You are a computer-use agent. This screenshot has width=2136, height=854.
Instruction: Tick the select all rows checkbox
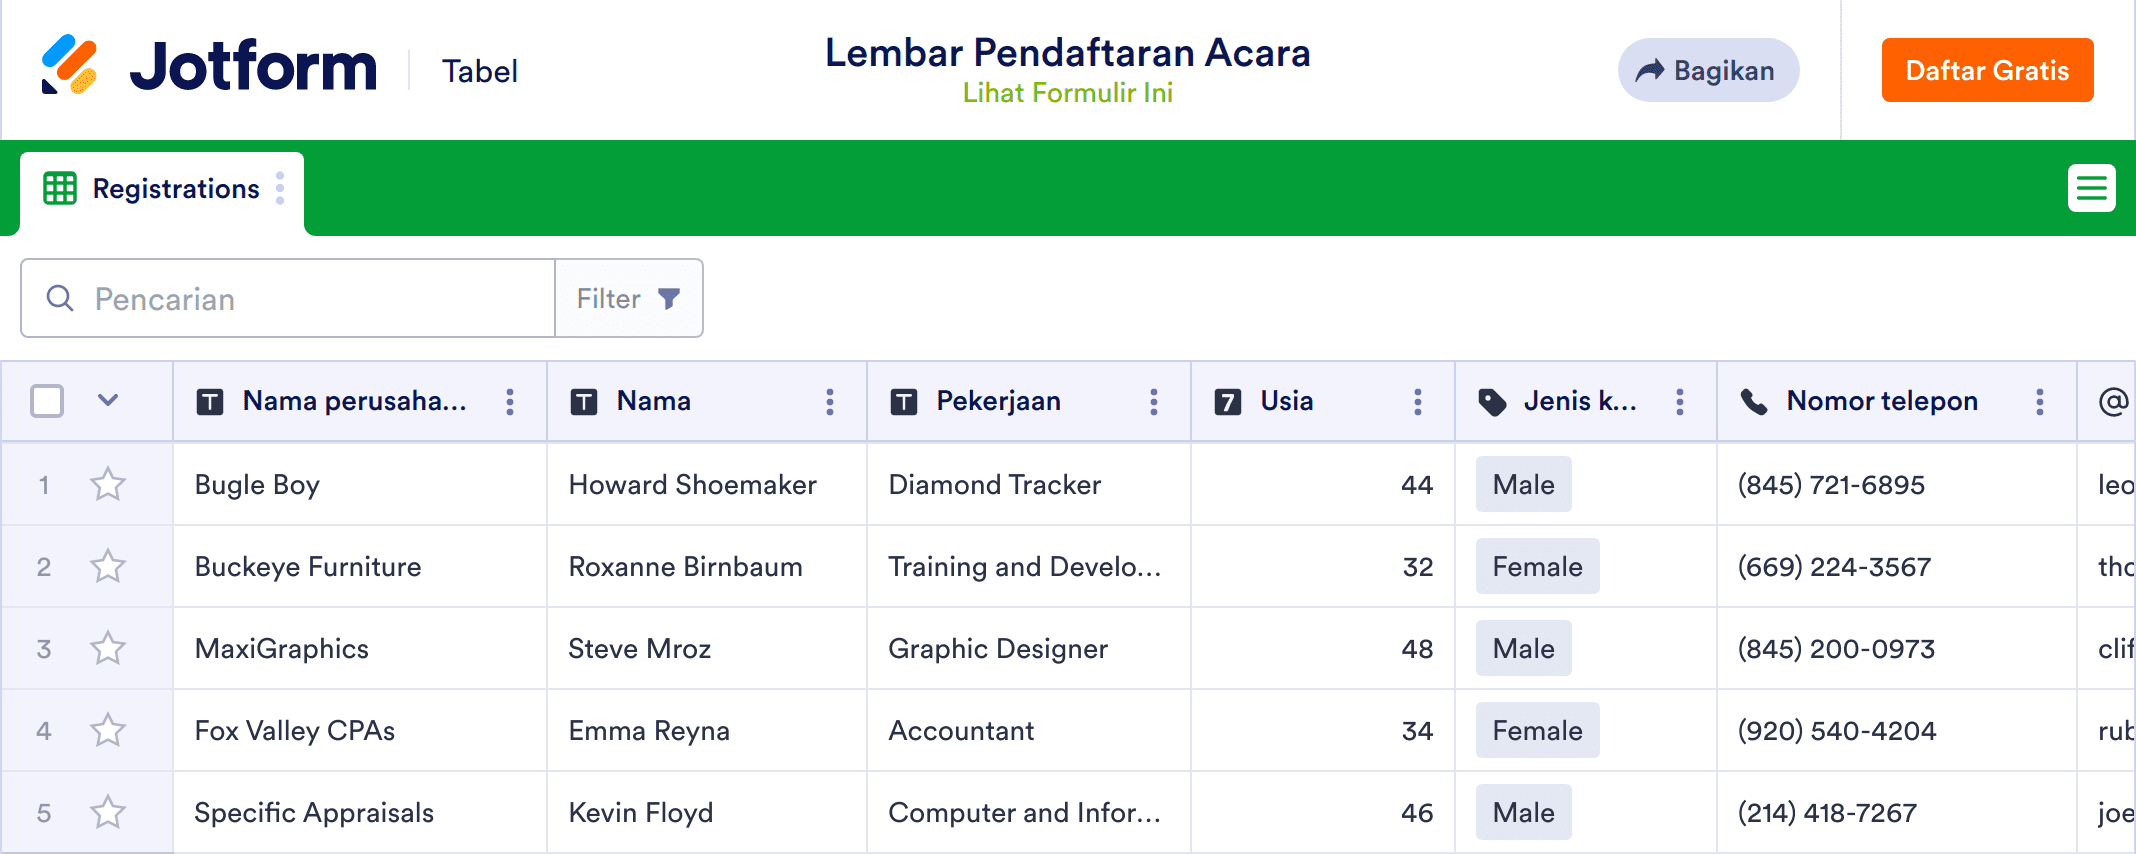[x=47, y=401]
